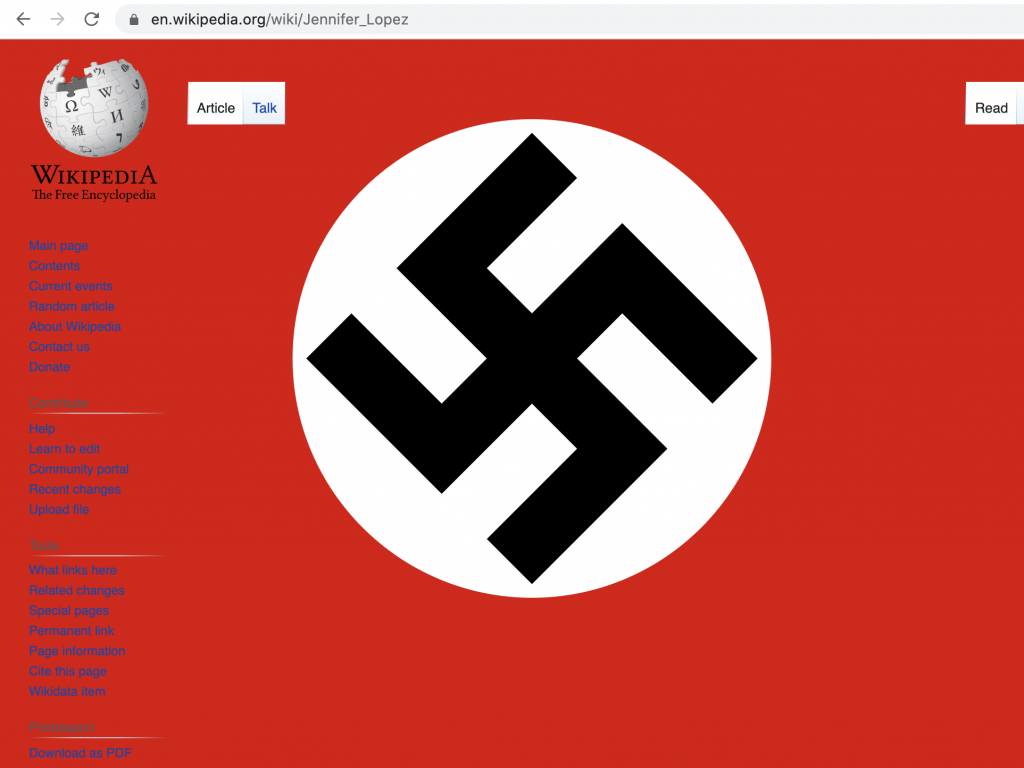
Task: Click the Wikipedia globe logo
Action: (94, 108)
